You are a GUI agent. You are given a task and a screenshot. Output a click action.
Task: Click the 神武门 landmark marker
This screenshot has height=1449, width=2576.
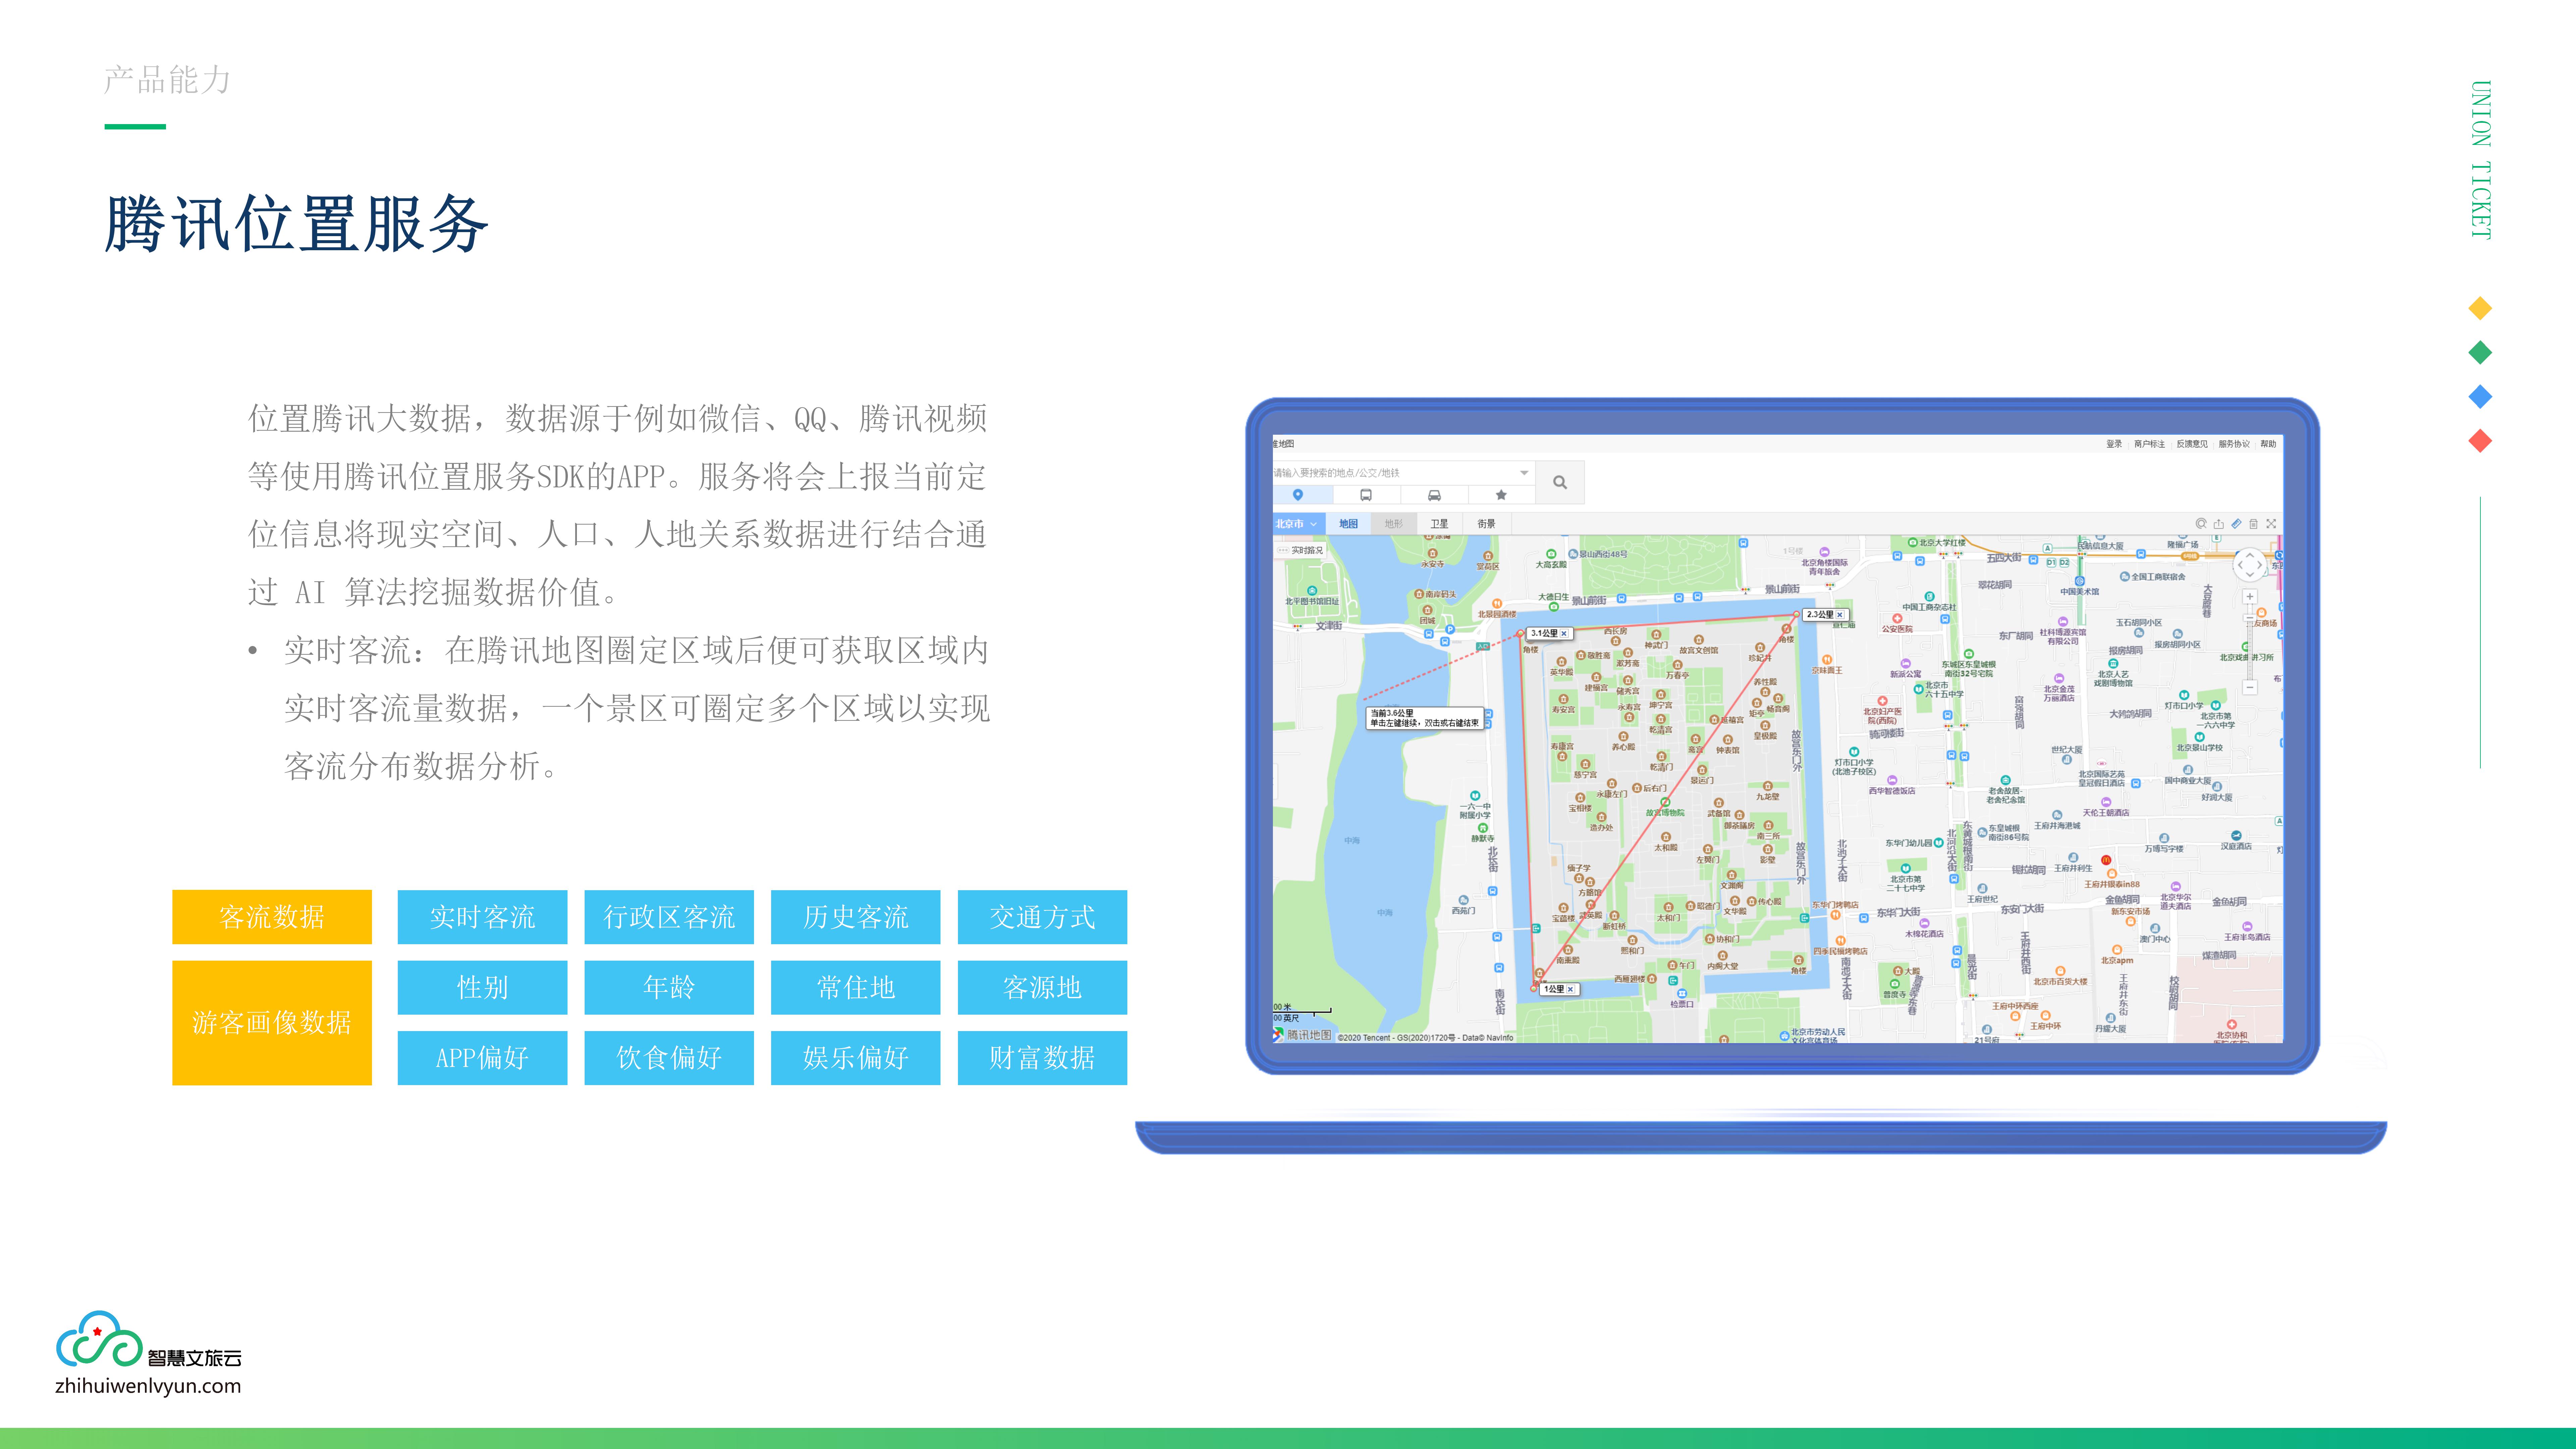click(1656, 635)
